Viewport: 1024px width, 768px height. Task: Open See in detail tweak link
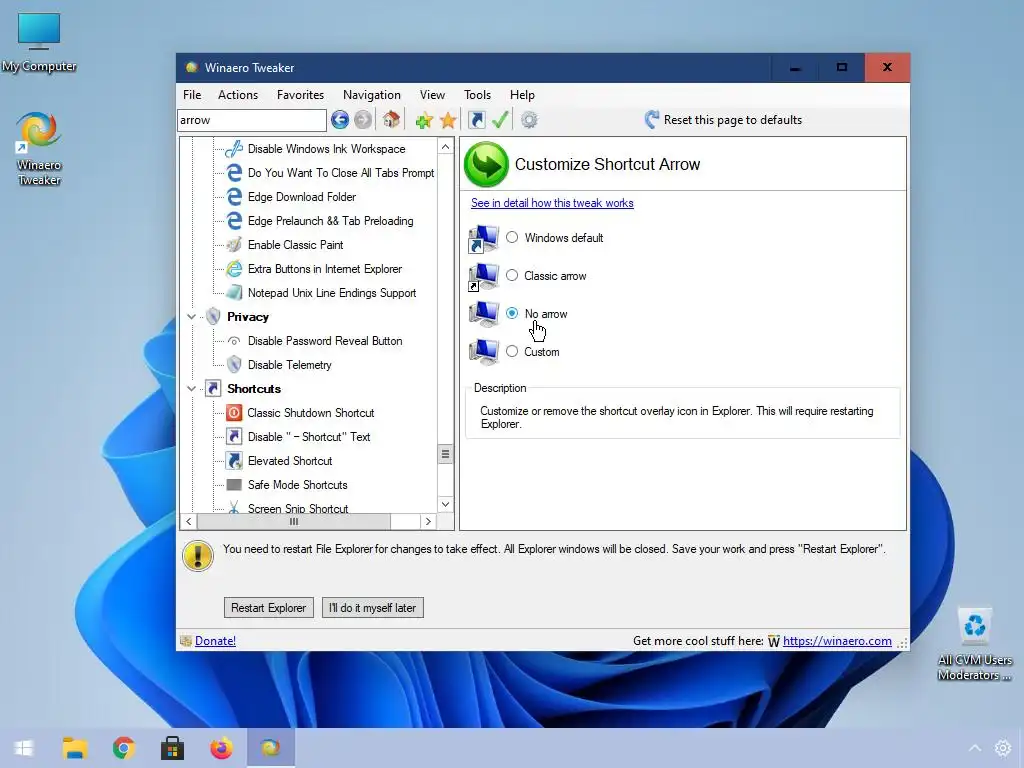point(552,203)
